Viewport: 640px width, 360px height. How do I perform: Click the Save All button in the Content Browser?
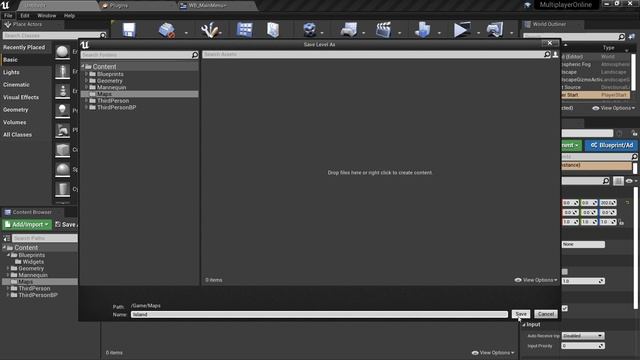(67, 224)
